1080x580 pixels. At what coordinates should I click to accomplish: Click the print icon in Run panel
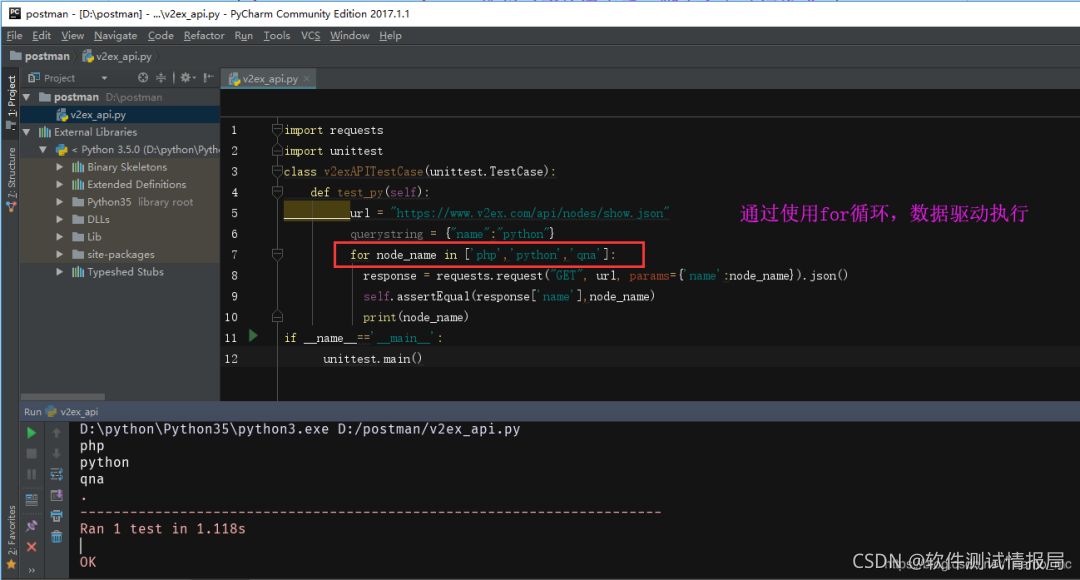coord(57,516)
